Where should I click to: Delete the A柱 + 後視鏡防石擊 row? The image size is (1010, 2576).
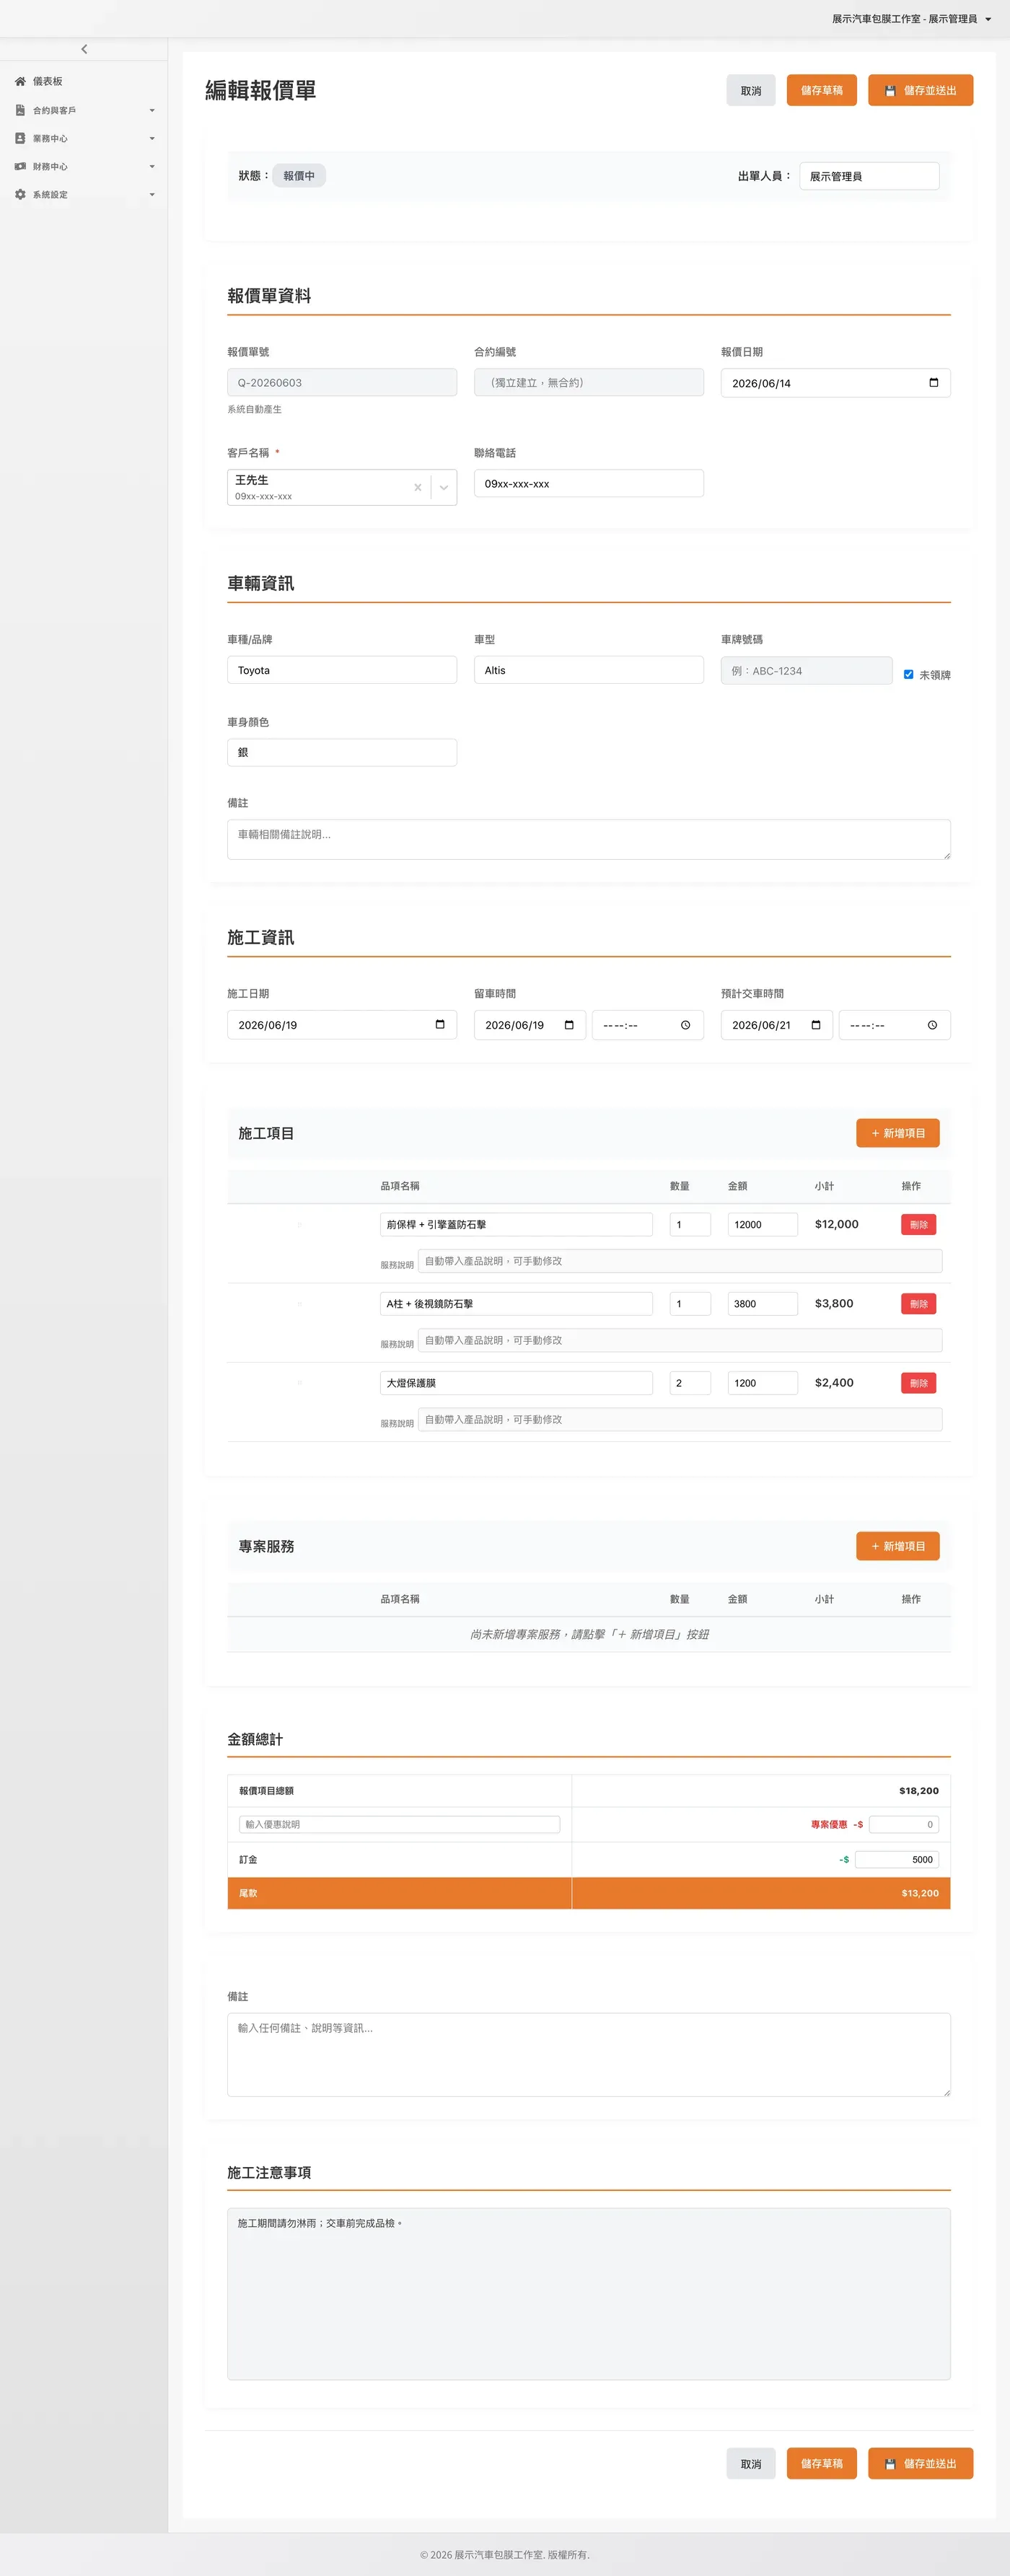click(918, 1303)
